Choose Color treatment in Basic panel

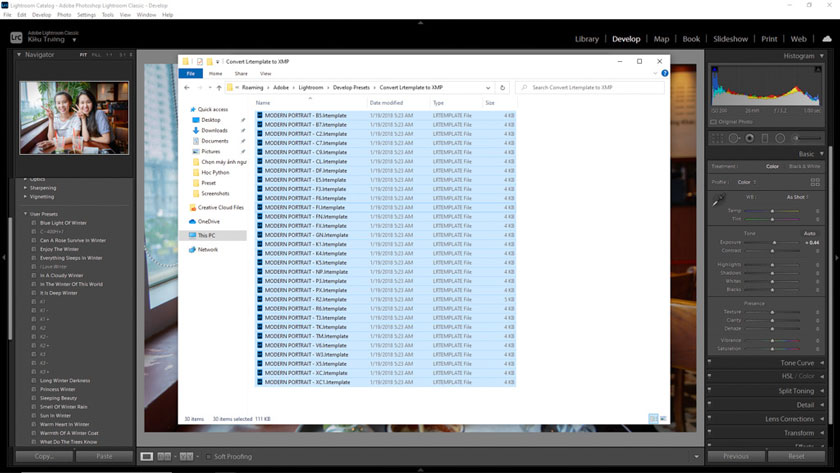772,167
